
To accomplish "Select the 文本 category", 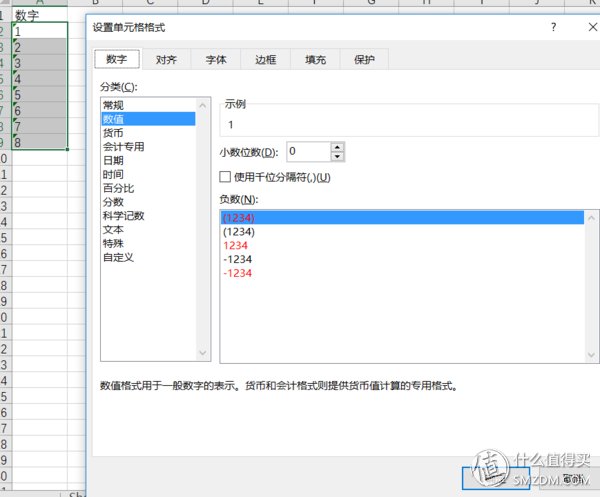I will point(148,230).
